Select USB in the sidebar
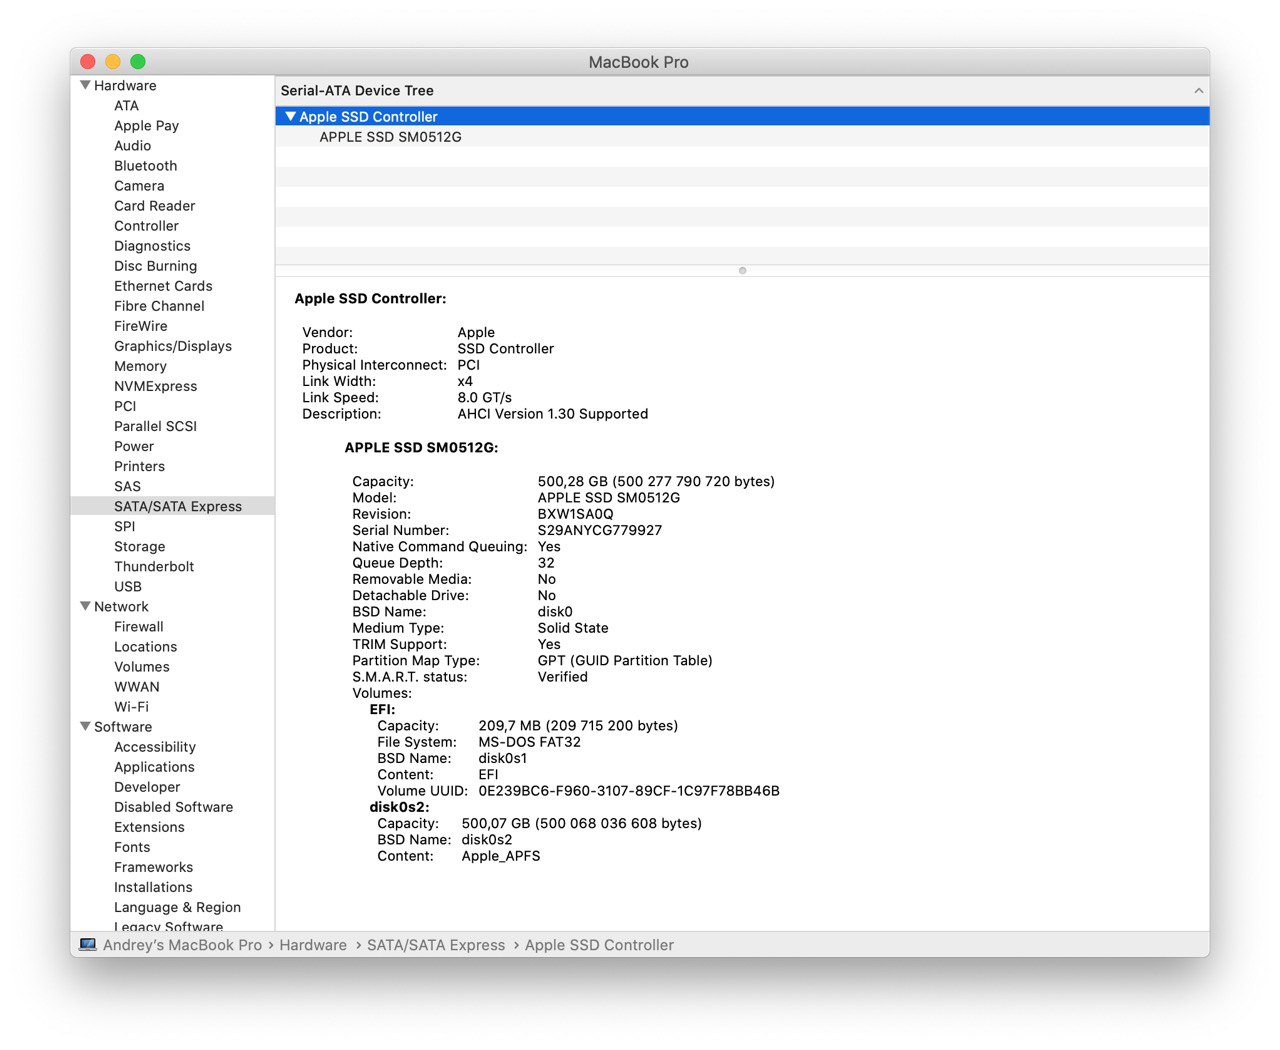 point(128,586)
